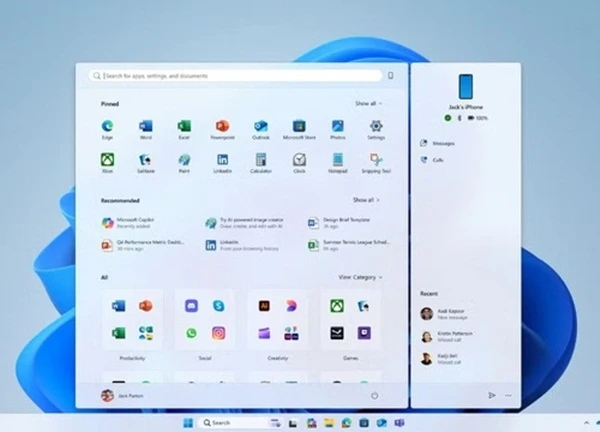This screenshot has height=432, width=600.
Task: Launch the Clock app
Action: (299, 163)
